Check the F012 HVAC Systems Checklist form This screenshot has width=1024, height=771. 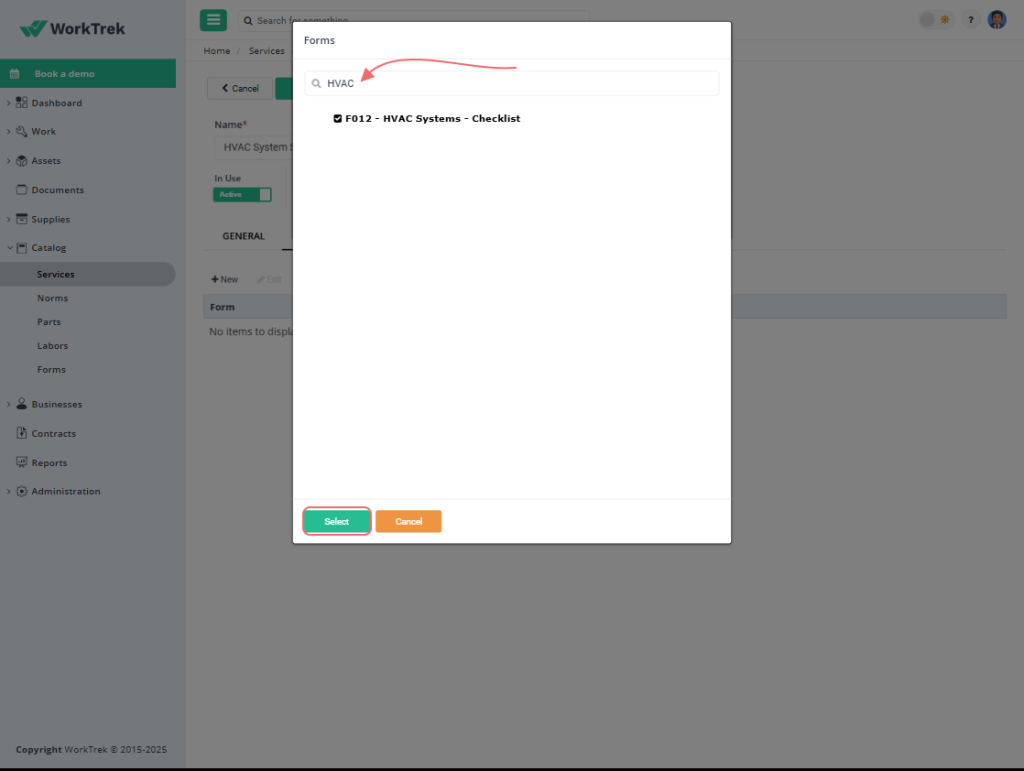tap(338, 118)
